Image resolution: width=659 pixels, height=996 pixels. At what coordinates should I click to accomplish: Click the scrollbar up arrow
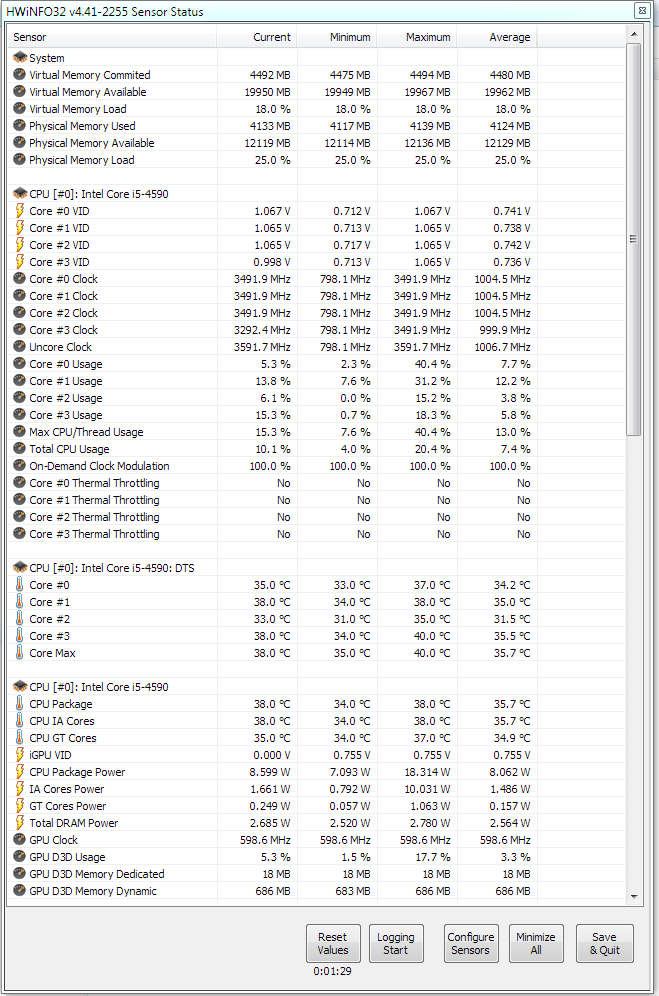click(x=634, y=34)
